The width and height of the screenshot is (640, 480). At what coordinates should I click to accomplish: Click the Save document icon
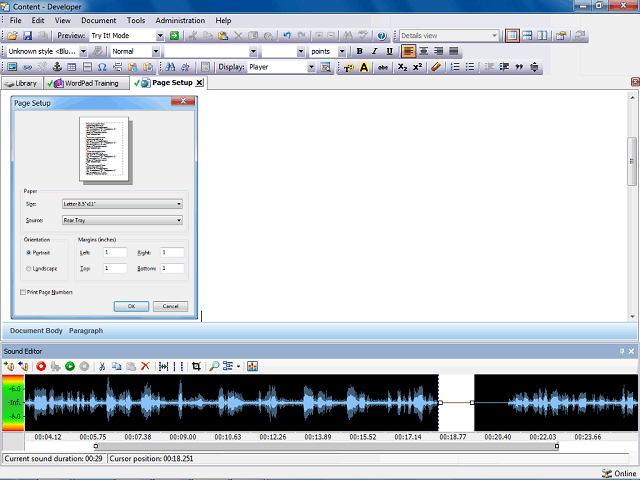click(27, 36)
